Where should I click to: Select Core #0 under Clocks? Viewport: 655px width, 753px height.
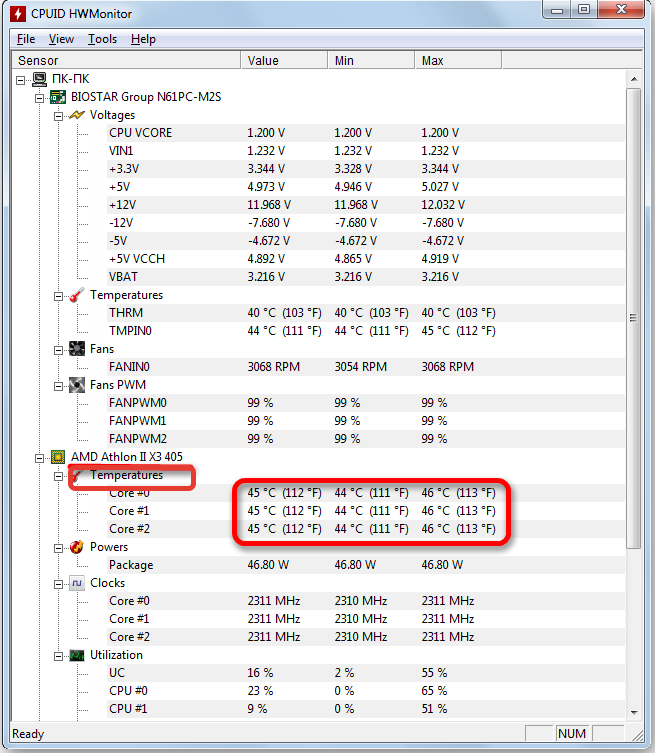click(x=366, y=601)
